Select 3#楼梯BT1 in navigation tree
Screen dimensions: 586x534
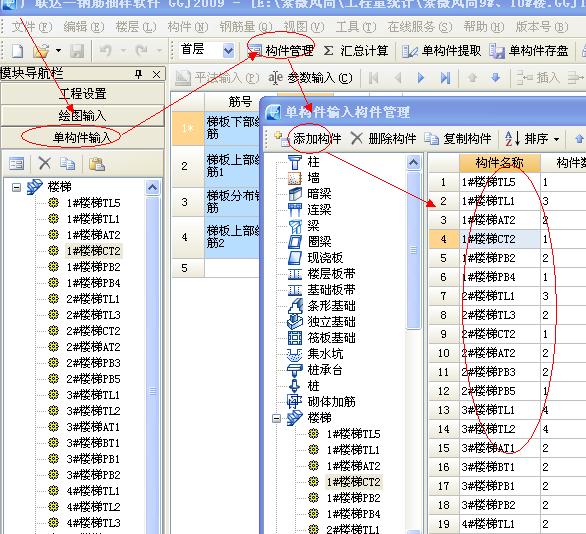pos(93,443)
